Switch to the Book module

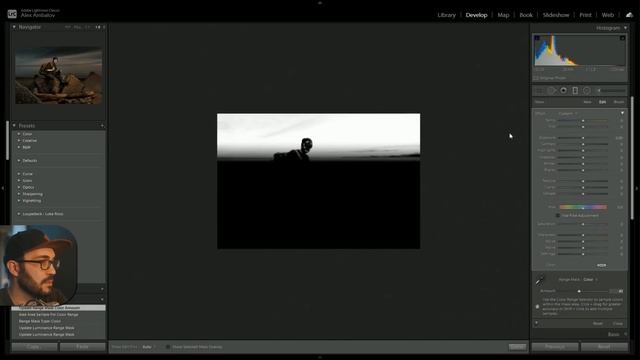526,15
